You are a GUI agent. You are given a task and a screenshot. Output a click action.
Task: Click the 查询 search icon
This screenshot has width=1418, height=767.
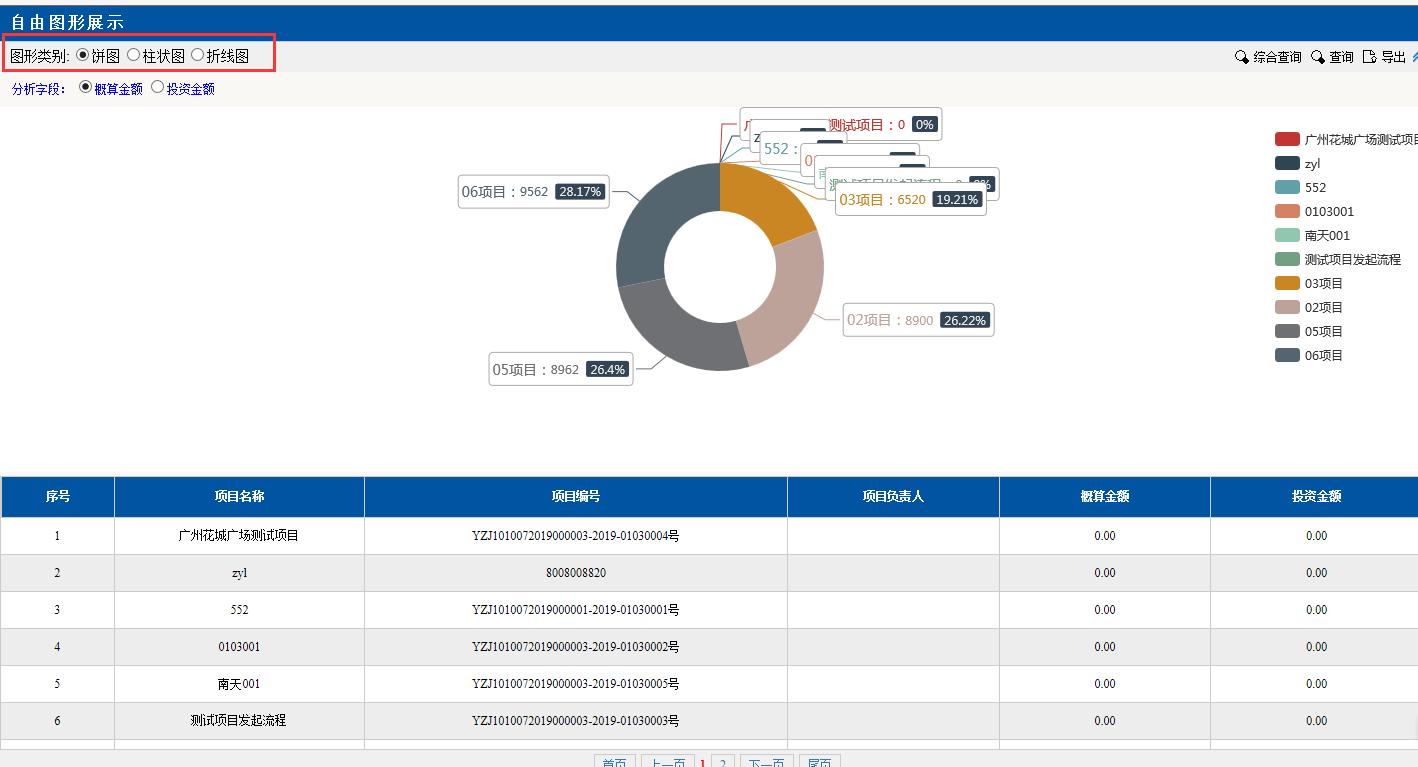coord(1318,57)
